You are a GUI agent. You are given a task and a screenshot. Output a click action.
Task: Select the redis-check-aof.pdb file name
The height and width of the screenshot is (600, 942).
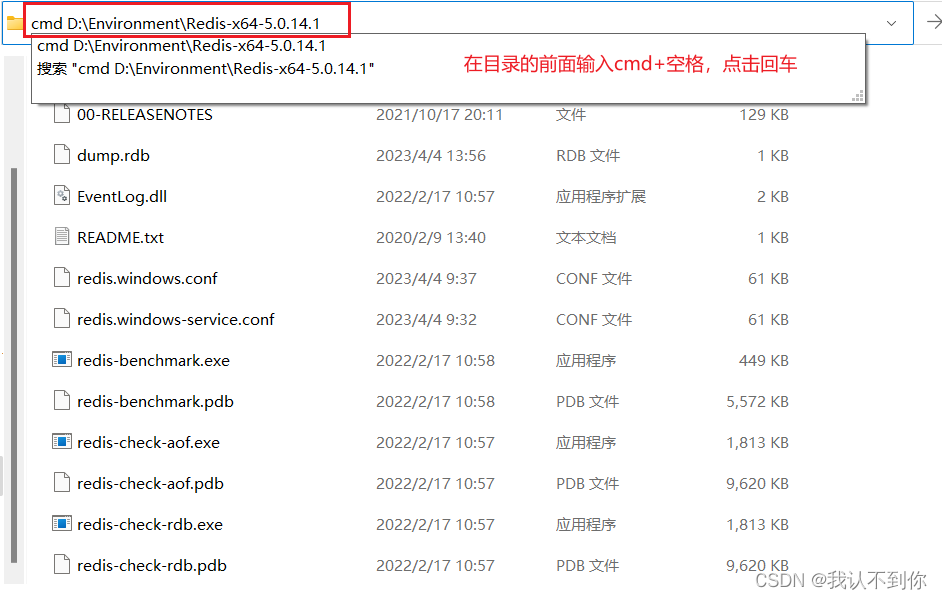pos(150,483)
